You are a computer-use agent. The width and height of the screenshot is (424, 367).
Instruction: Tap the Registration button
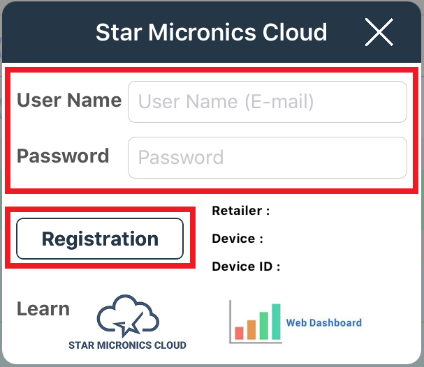click(x=100, y=239)
